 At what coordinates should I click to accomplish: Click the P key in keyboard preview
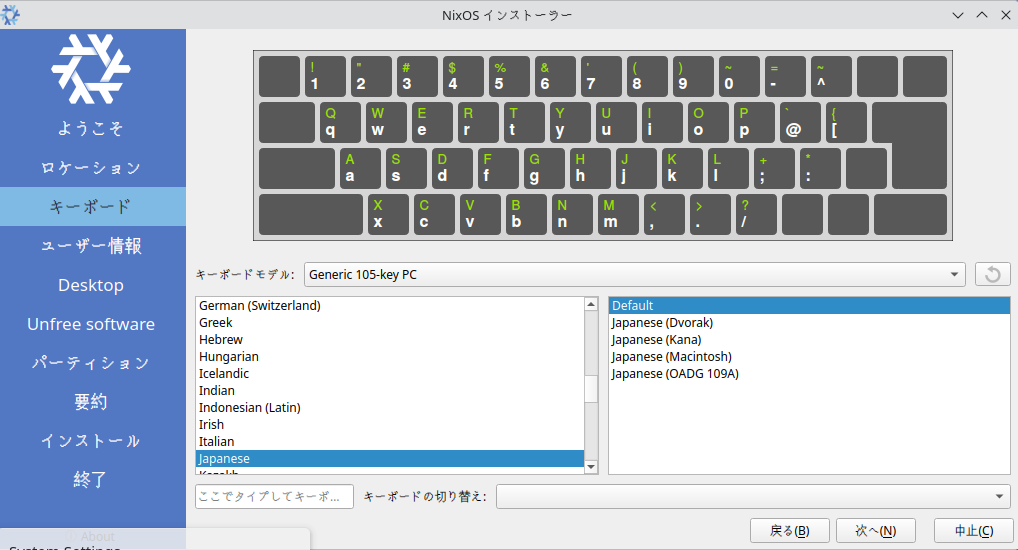point(754,122)
